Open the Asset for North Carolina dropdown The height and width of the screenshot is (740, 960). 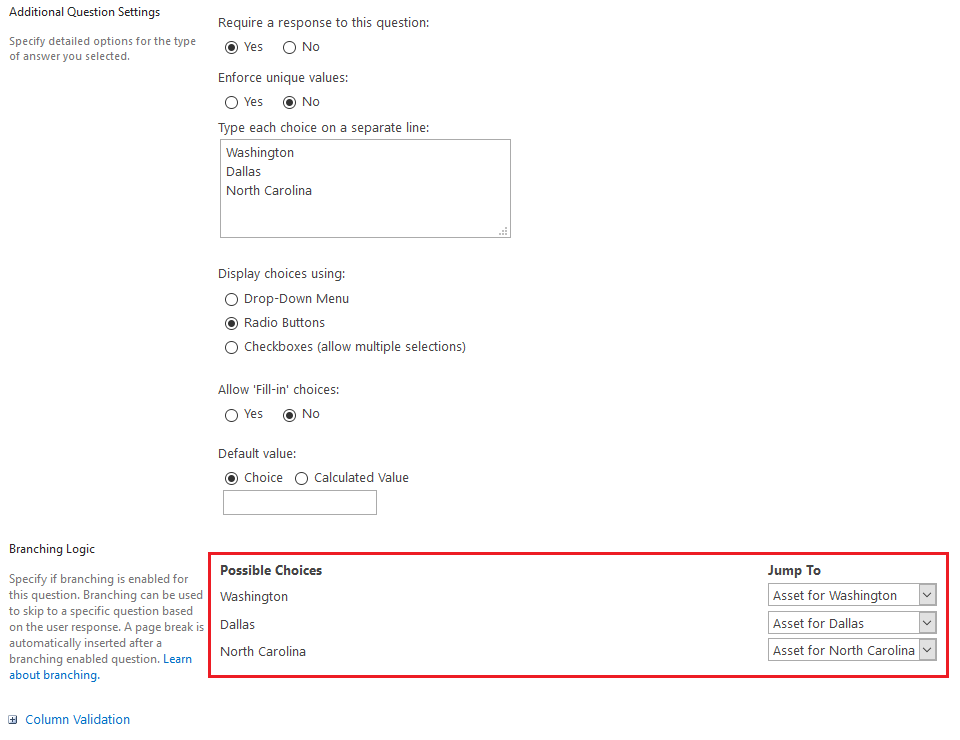(852, 650)
